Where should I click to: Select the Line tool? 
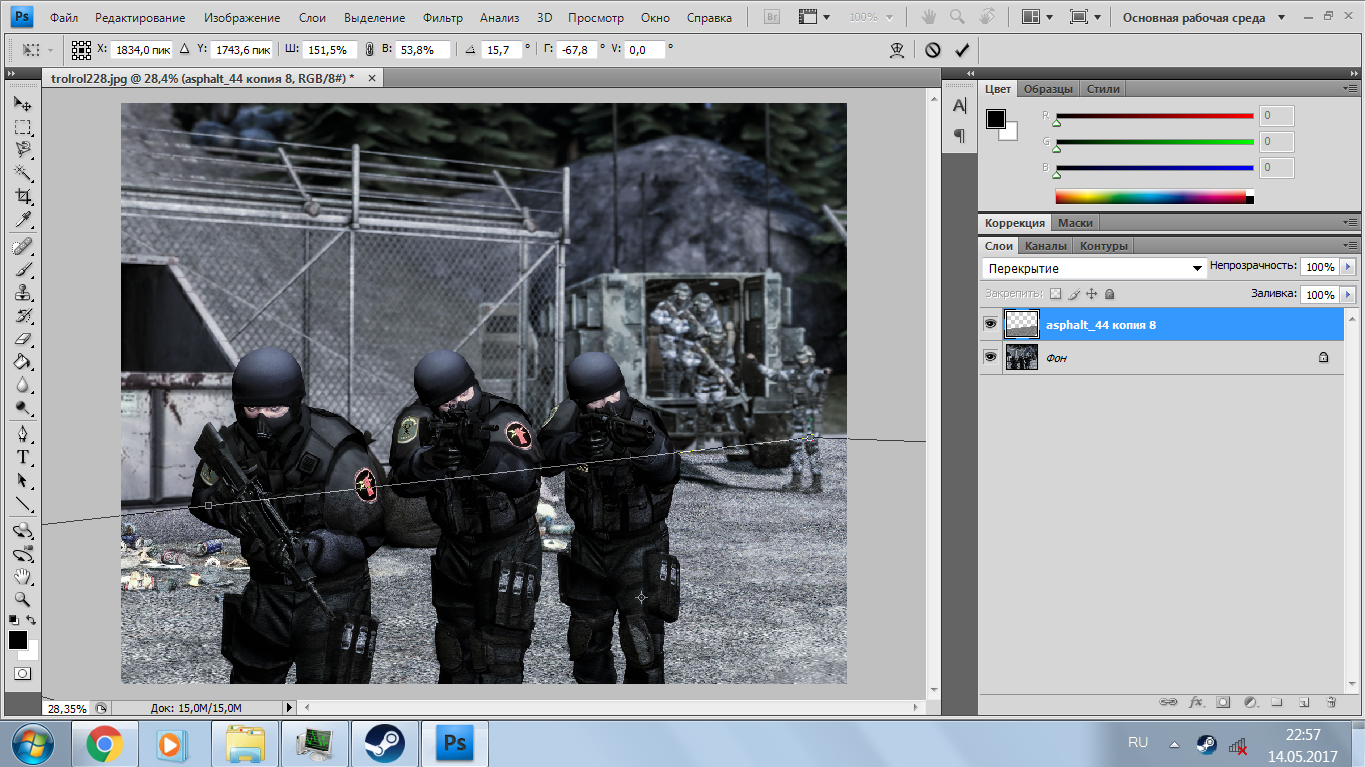[22, 504]
